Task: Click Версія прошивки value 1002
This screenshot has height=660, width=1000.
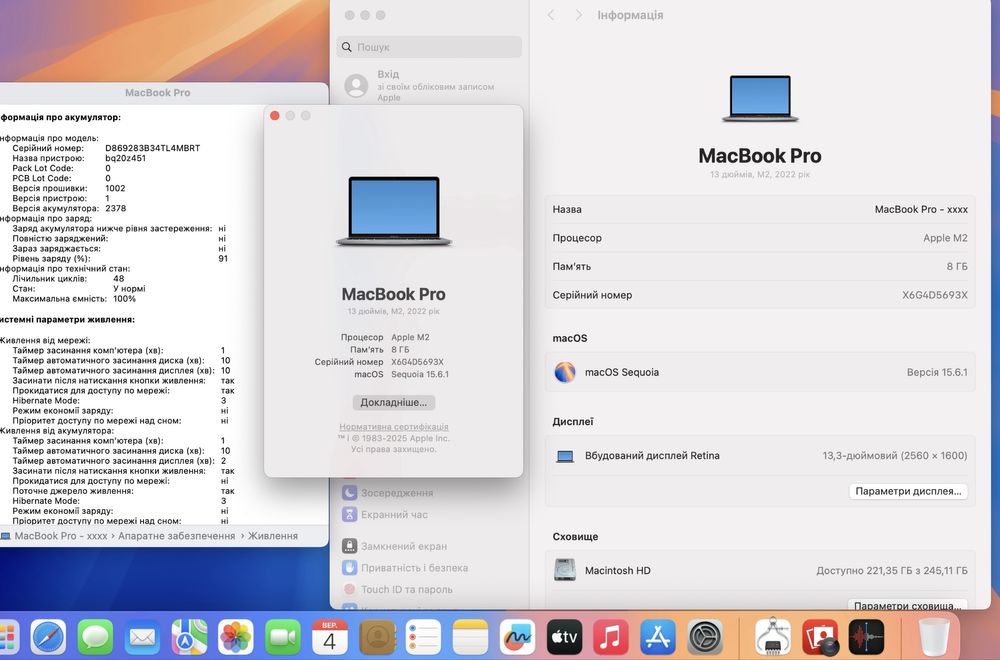Action: (115, 188)
